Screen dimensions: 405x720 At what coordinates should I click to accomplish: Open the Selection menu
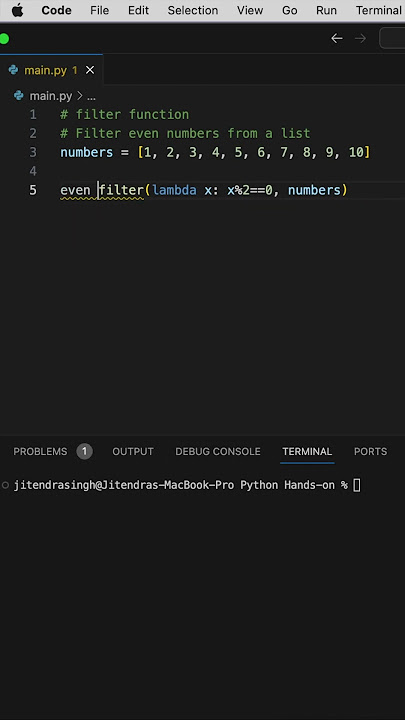click(x=192, y=10)
